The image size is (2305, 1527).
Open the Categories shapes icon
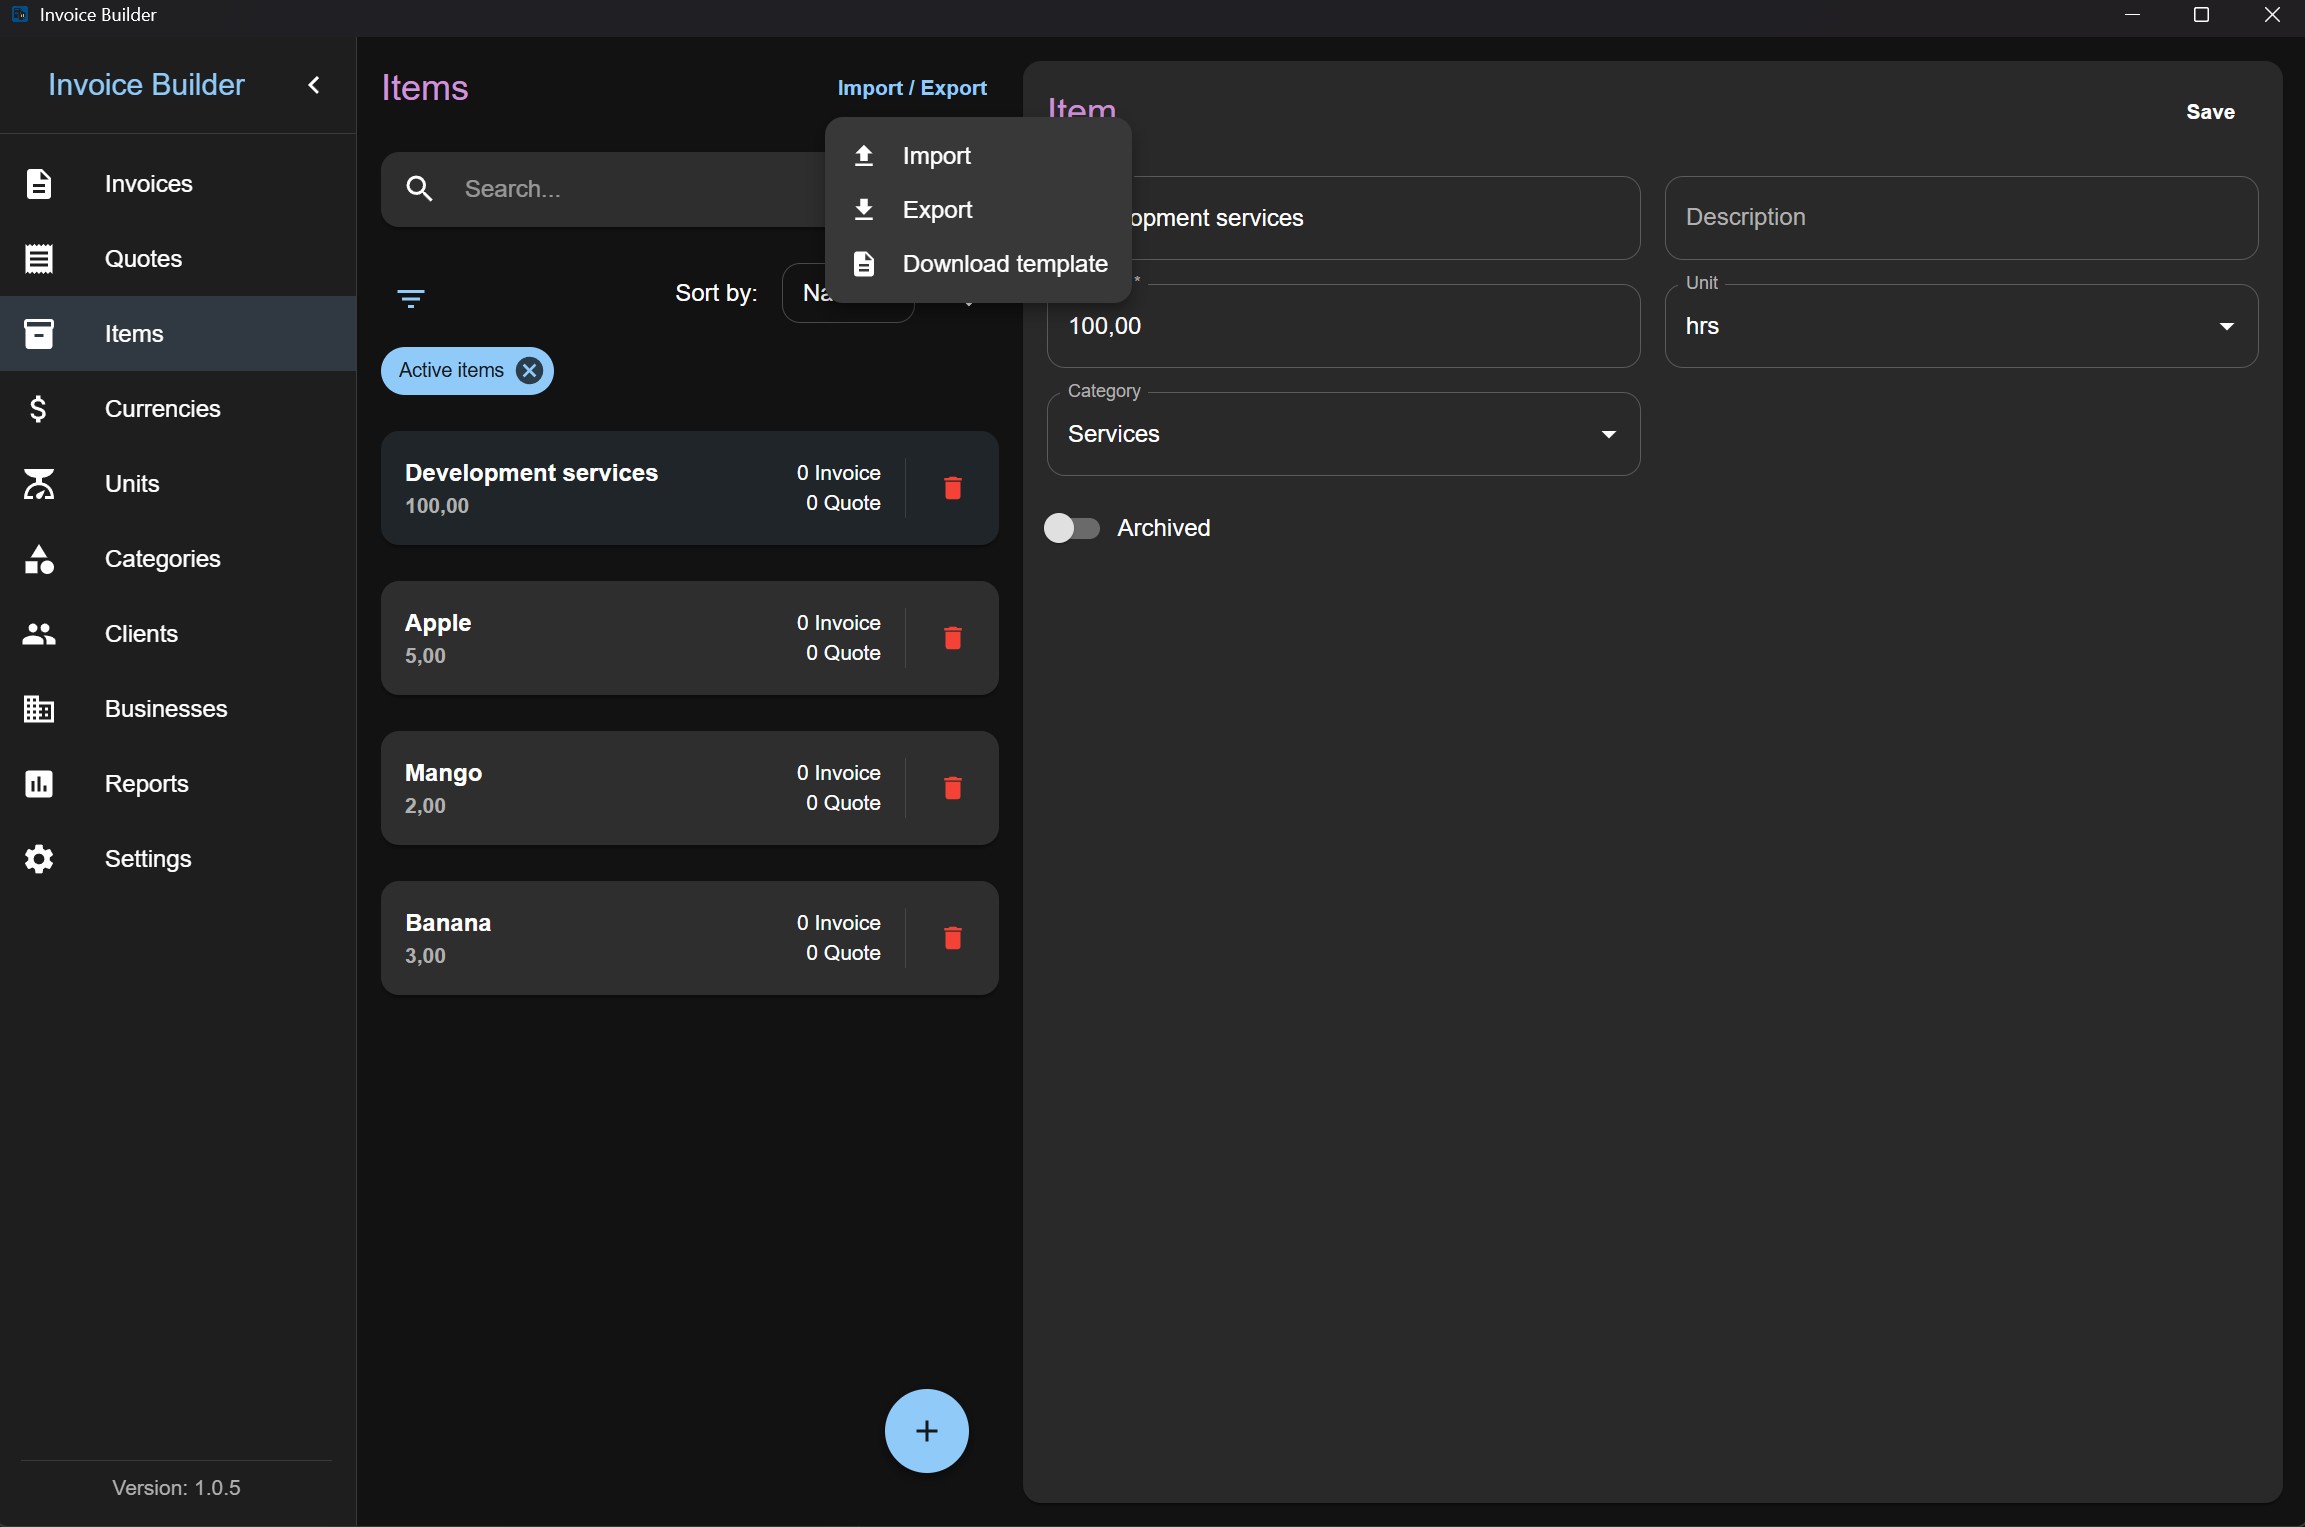(x=39, y=559)
